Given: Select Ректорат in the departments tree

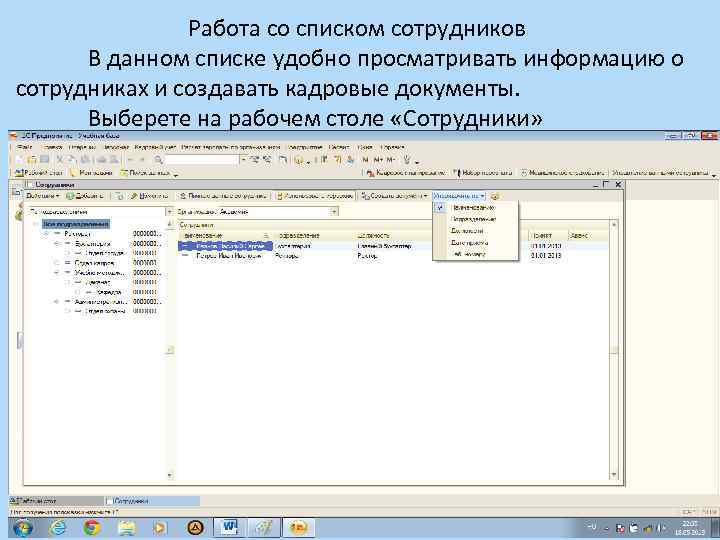Looking at the screenshot, I should click(x=78, y=234).
